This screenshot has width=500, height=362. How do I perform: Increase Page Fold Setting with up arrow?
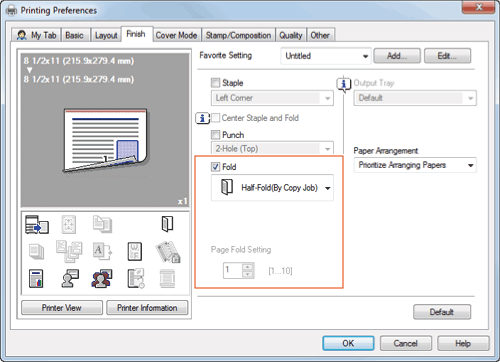click(x=247, y=267)
